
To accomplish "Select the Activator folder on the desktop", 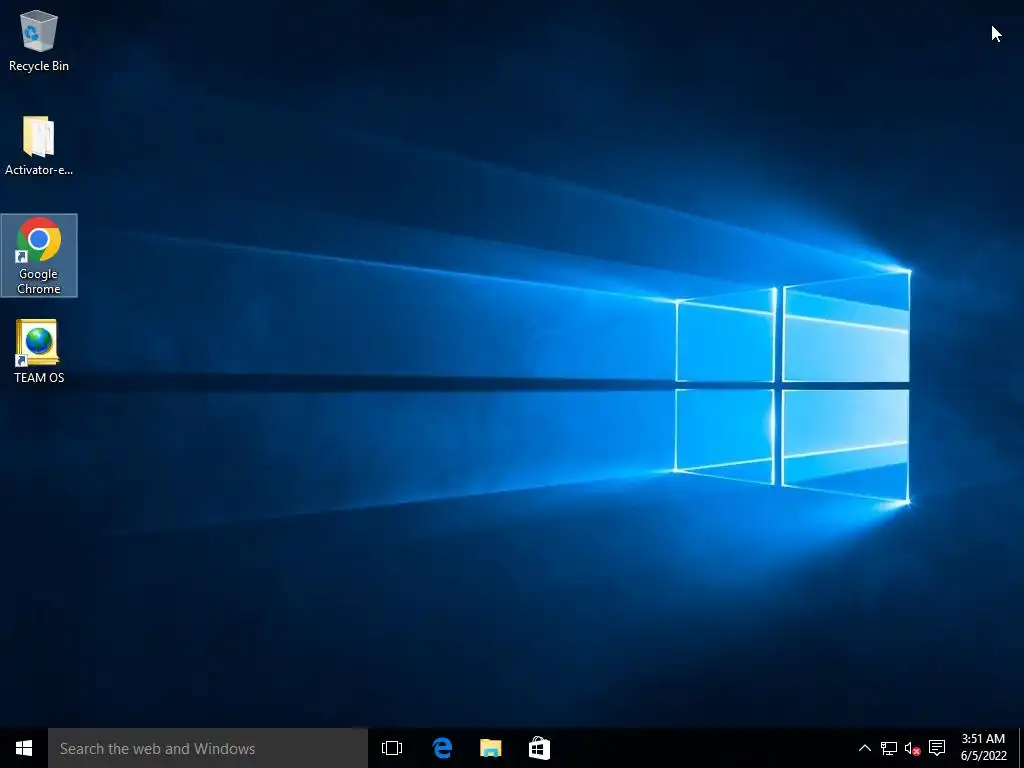I will click(x=39, y=145).
